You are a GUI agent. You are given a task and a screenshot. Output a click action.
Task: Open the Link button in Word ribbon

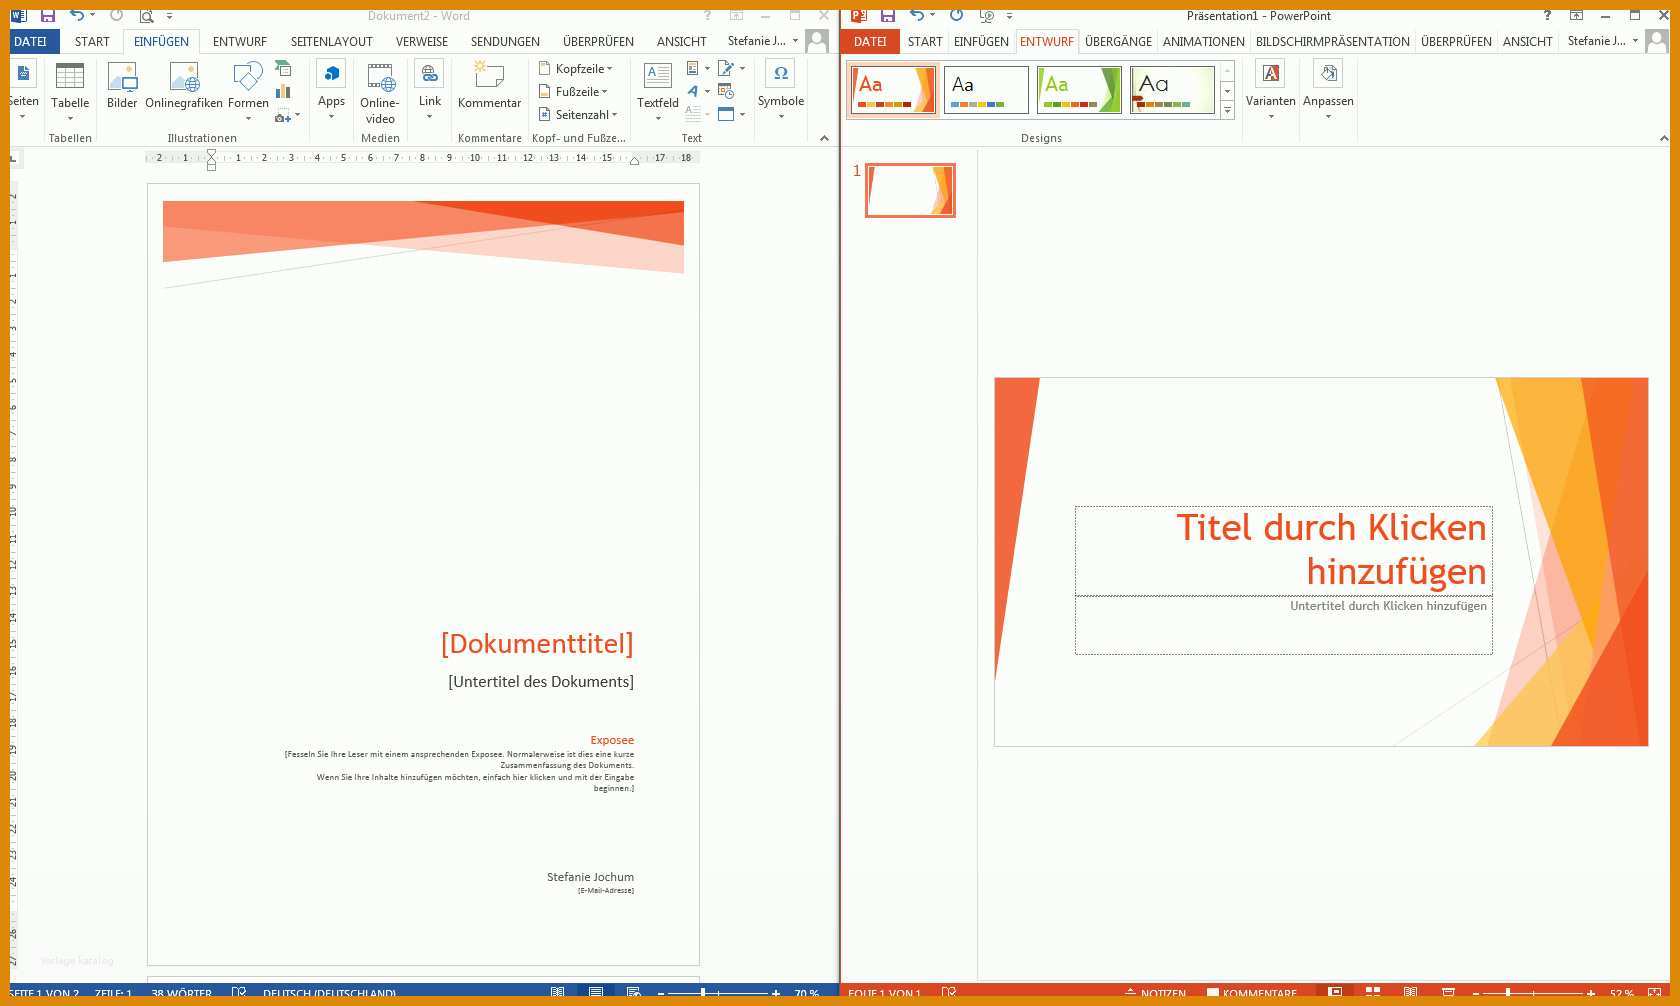430,90
